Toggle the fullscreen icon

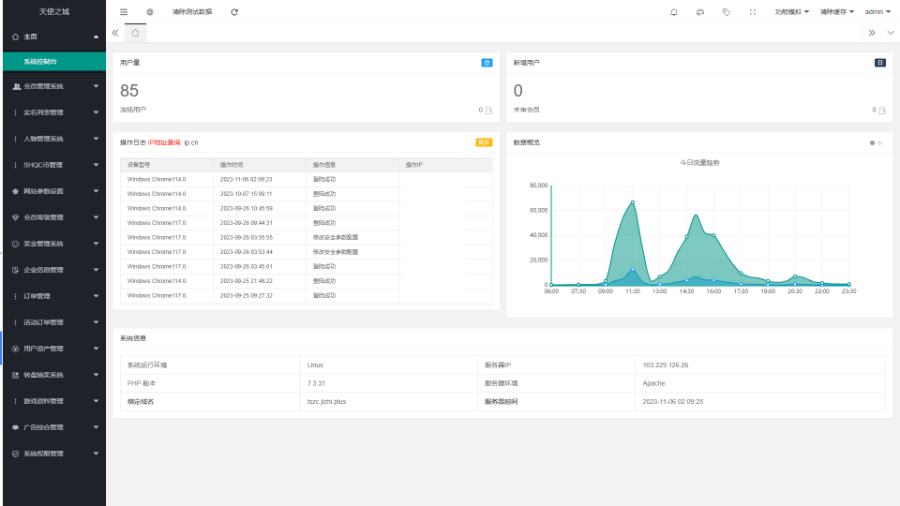752,12
